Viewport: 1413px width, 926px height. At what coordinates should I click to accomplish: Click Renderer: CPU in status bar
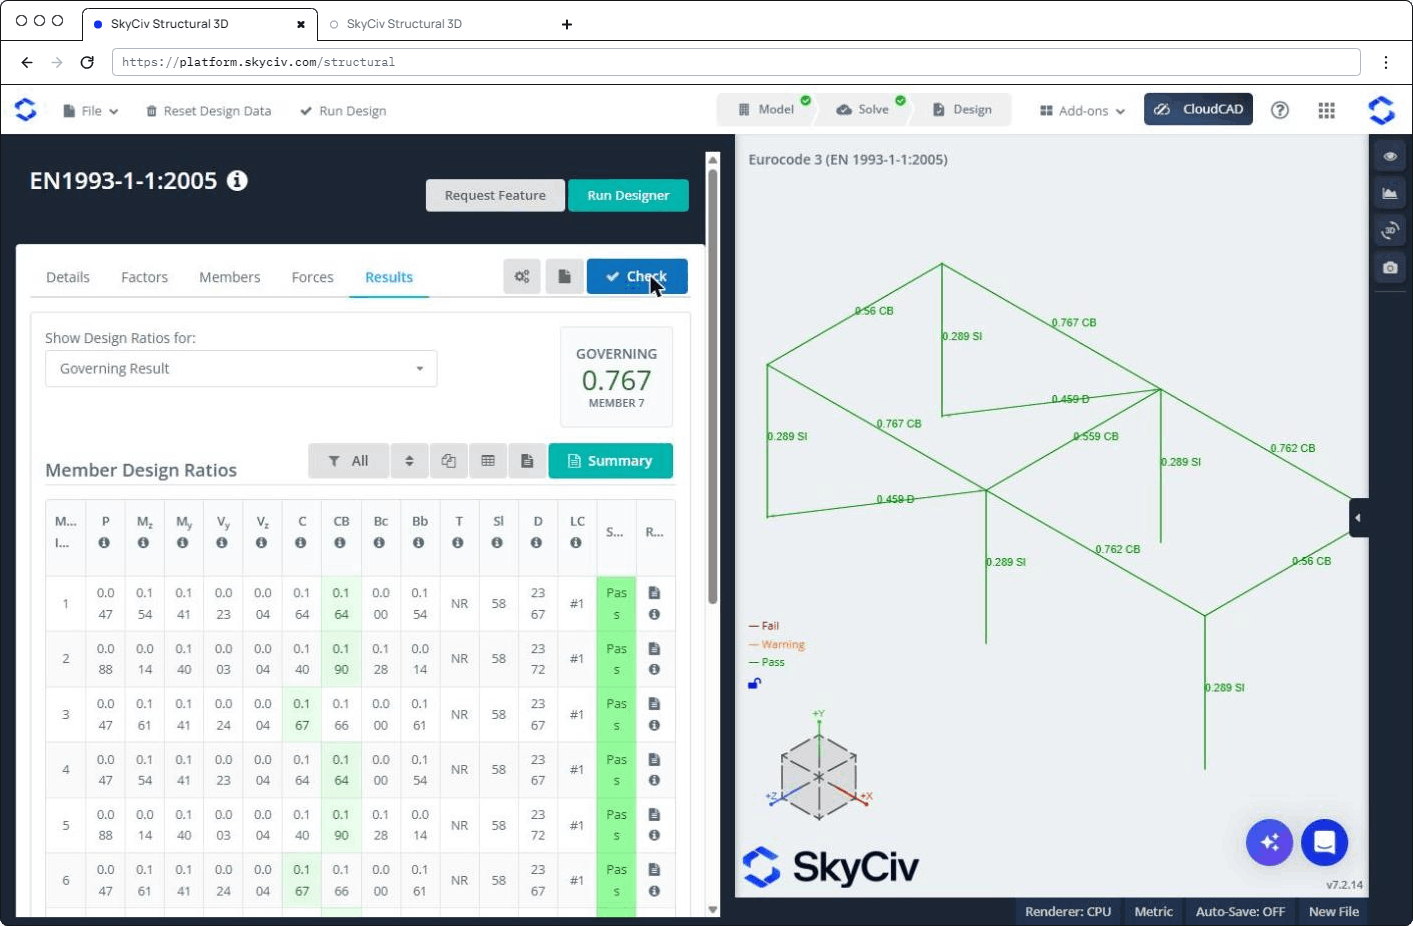click(1068, 912)
